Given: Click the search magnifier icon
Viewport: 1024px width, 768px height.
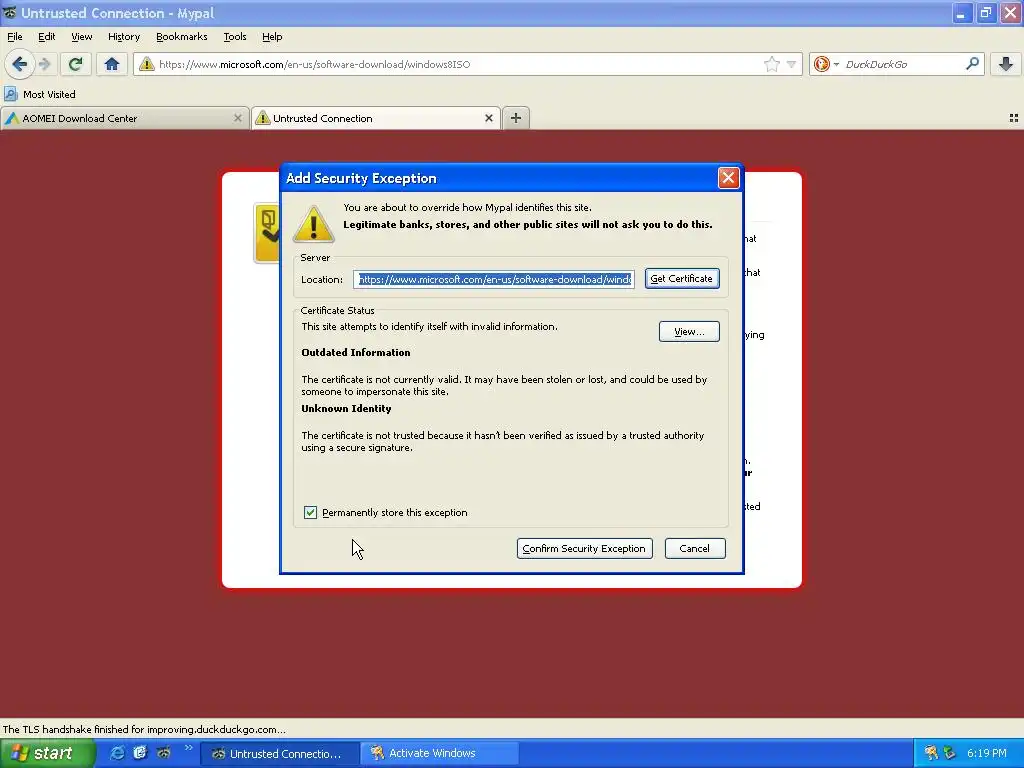Looking at the screenshot, I should click(972, 64).
